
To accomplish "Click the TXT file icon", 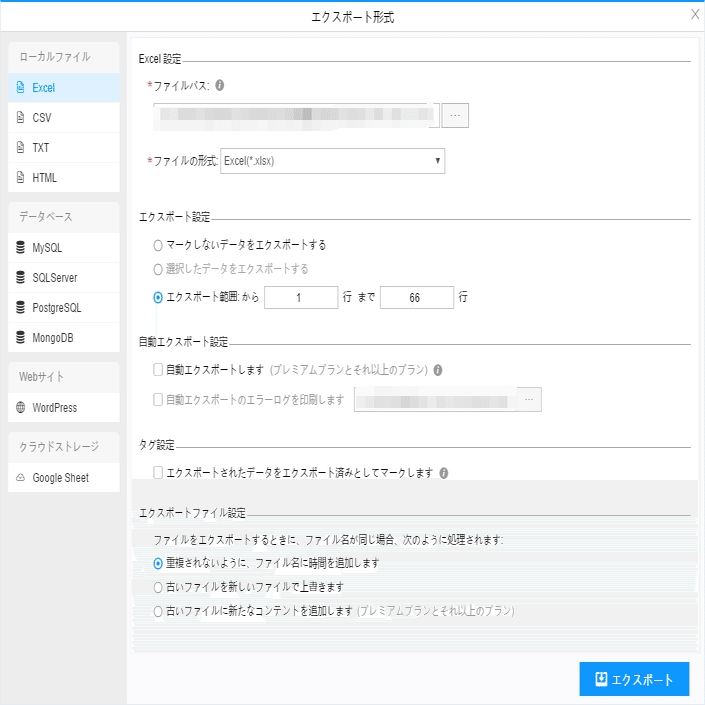I will pos(20,147).
